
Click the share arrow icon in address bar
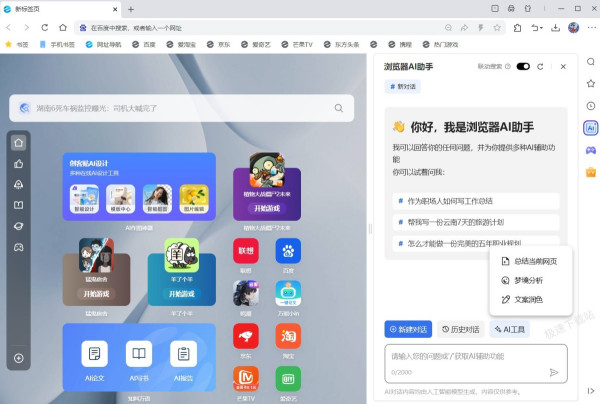coord(464,28)
